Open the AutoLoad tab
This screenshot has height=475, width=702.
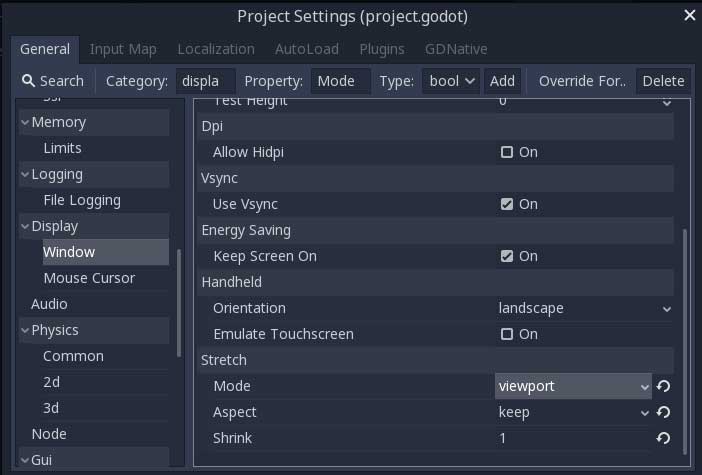click(x=307, y=48)
